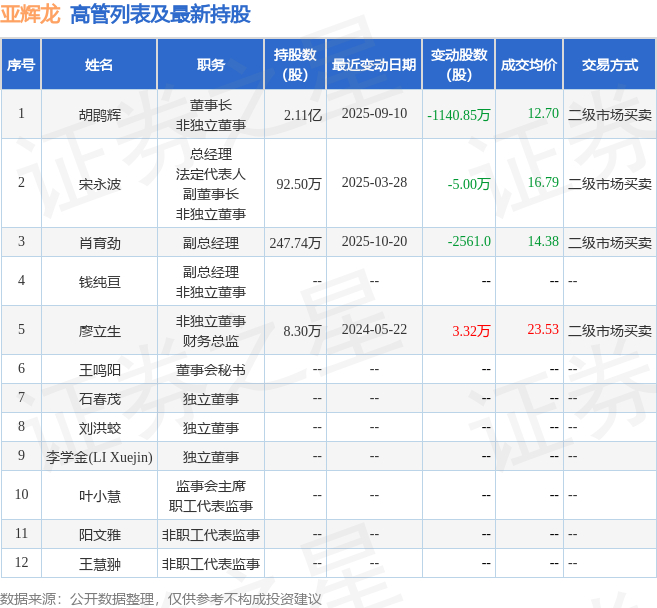657x608 pixels.
Task: Click 二级市场买卖 in 肖育劲's row
Action: [610, 243]
